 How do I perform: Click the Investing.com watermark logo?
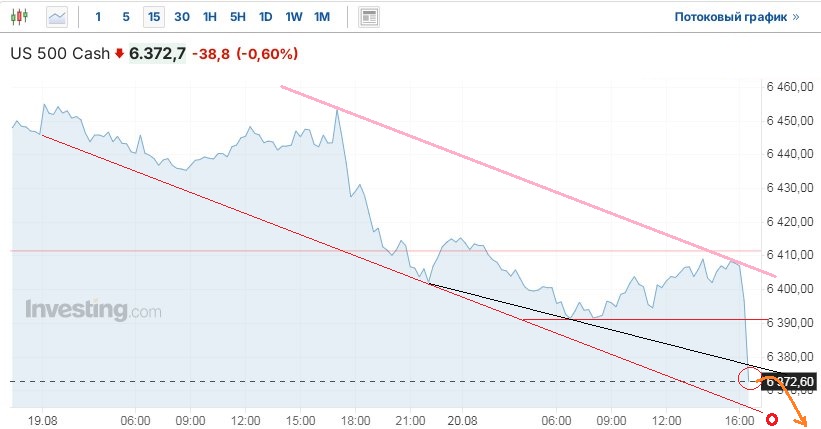pos(93,310)
